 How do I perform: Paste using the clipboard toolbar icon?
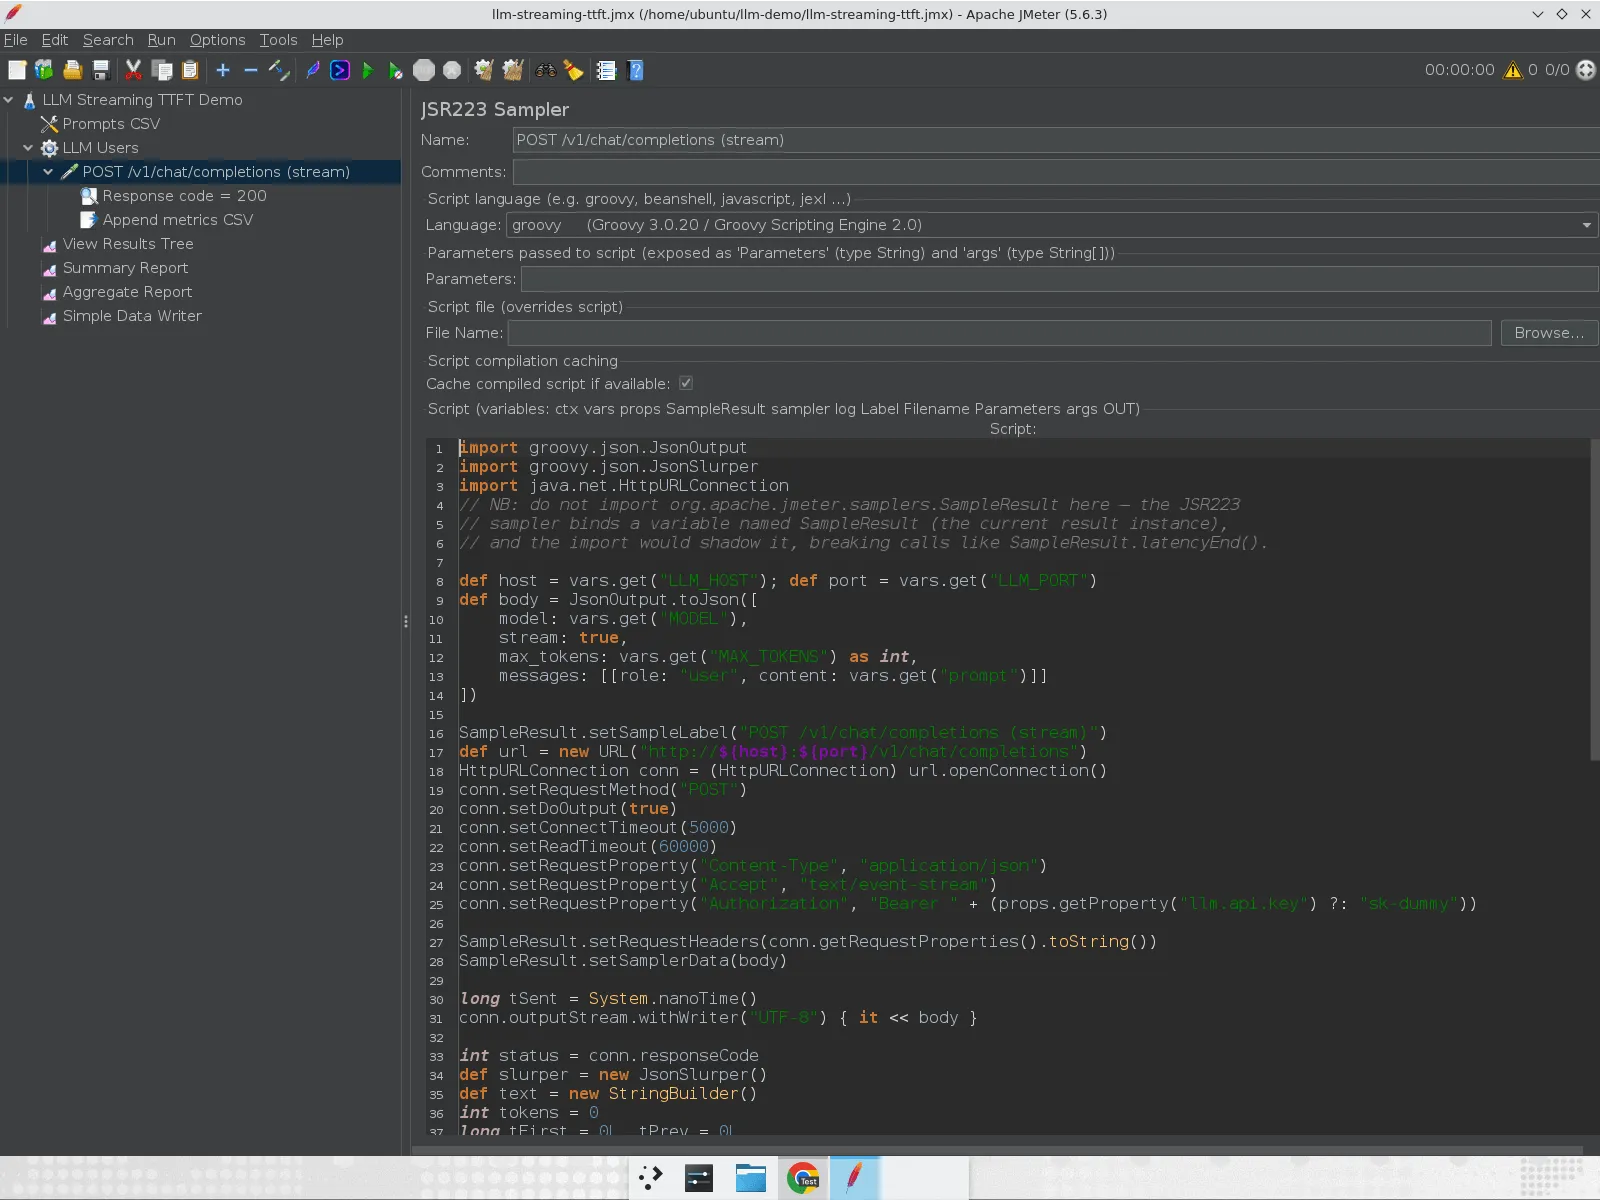(x=190, y=70)
